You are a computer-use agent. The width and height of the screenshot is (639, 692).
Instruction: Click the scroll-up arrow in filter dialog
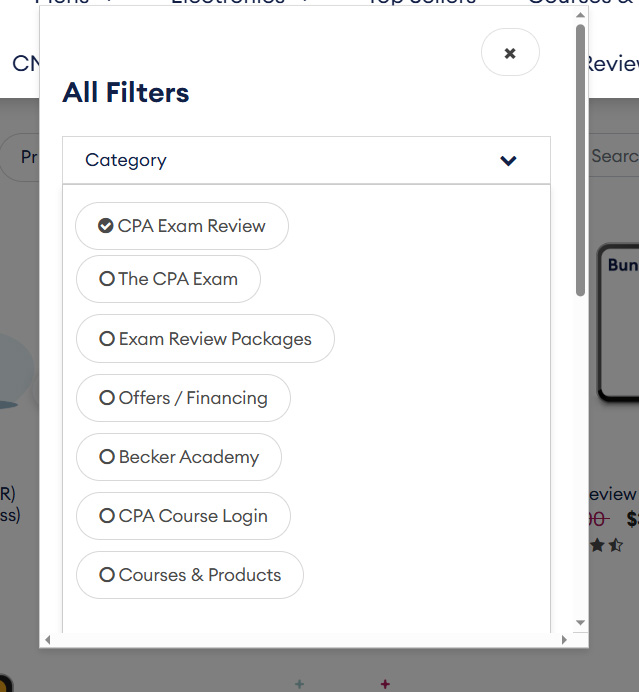point(581,14)
